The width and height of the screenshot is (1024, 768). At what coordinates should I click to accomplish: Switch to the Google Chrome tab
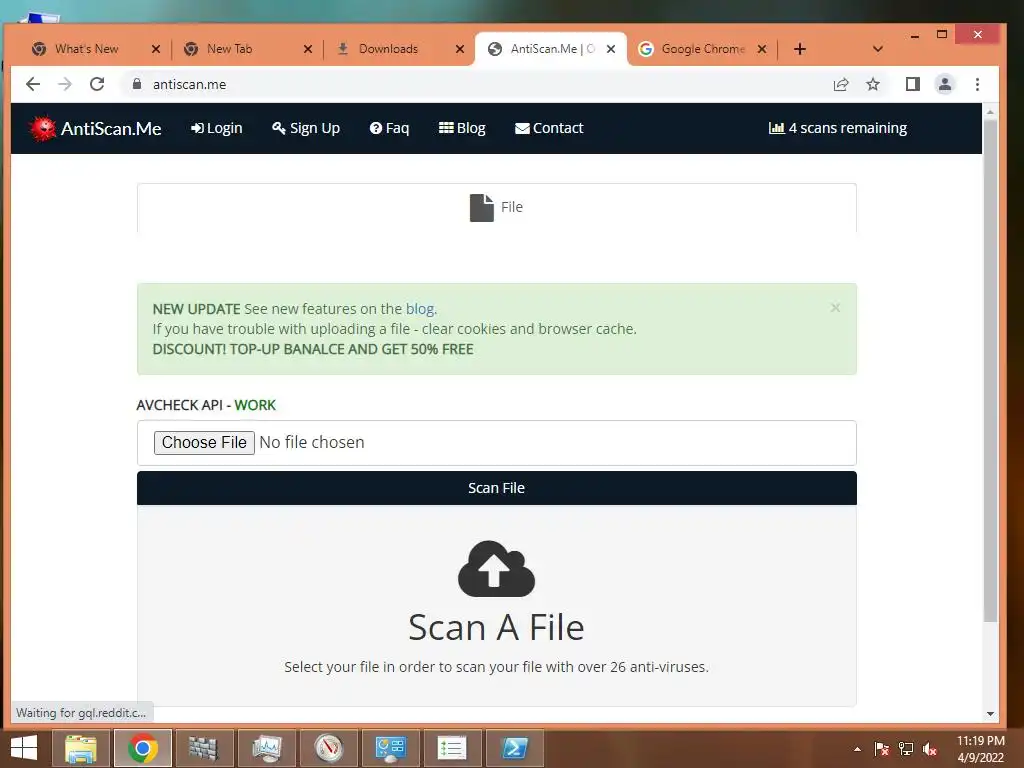pyautogui.click(x=703, y=49)
